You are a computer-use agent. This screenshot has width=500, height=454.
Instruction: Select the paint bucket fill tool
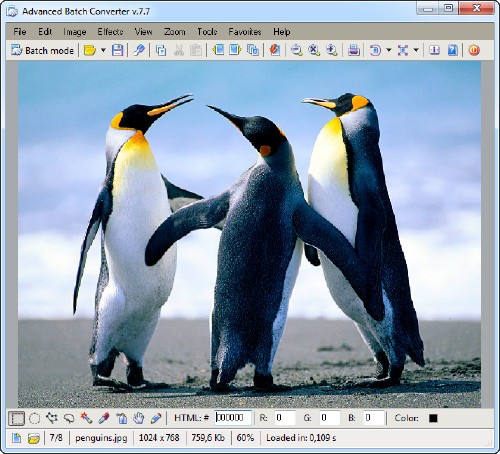tap(122, 418)
